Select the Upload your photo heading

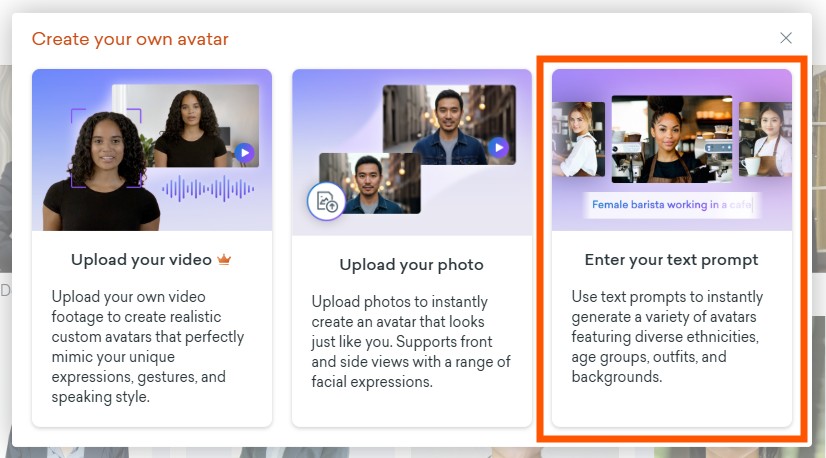pyautogui.click(x=411, y=265)
